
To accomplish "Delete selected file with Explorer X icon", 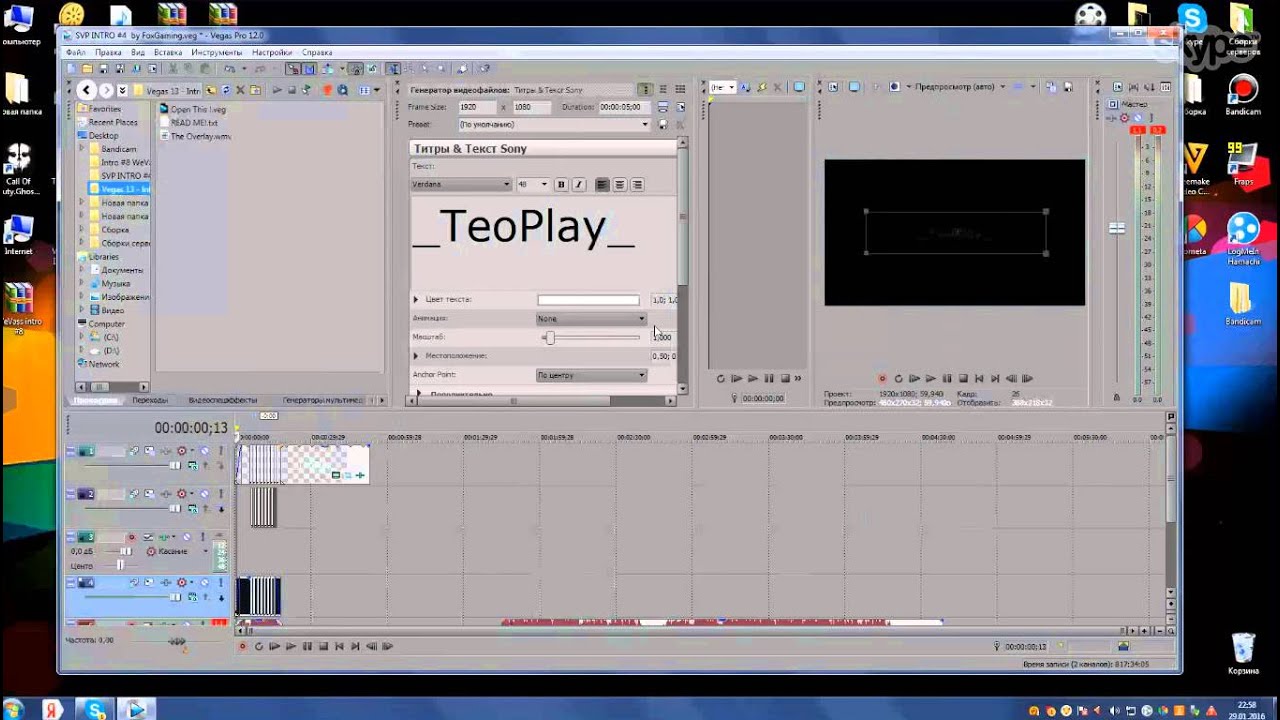I will (x=240, y=90).
